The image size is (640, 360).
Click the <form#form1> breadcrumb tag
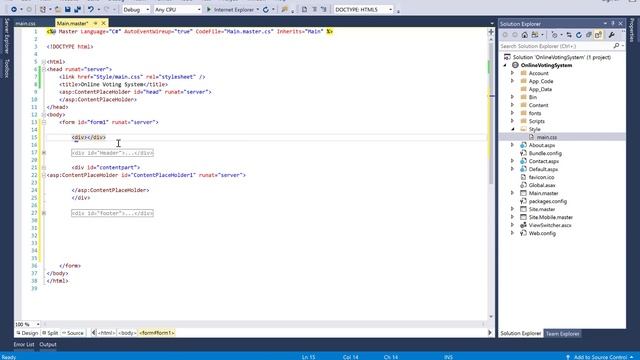click(x=157, y=333)
